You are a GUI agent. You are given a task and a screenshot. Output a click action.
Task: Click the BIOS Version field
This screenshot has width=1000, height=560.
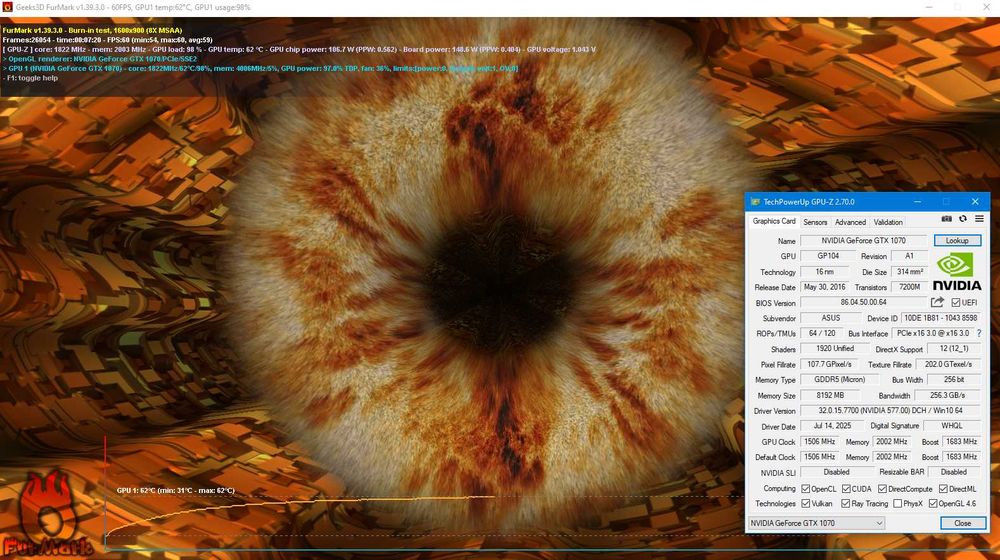tap(864, 302)
